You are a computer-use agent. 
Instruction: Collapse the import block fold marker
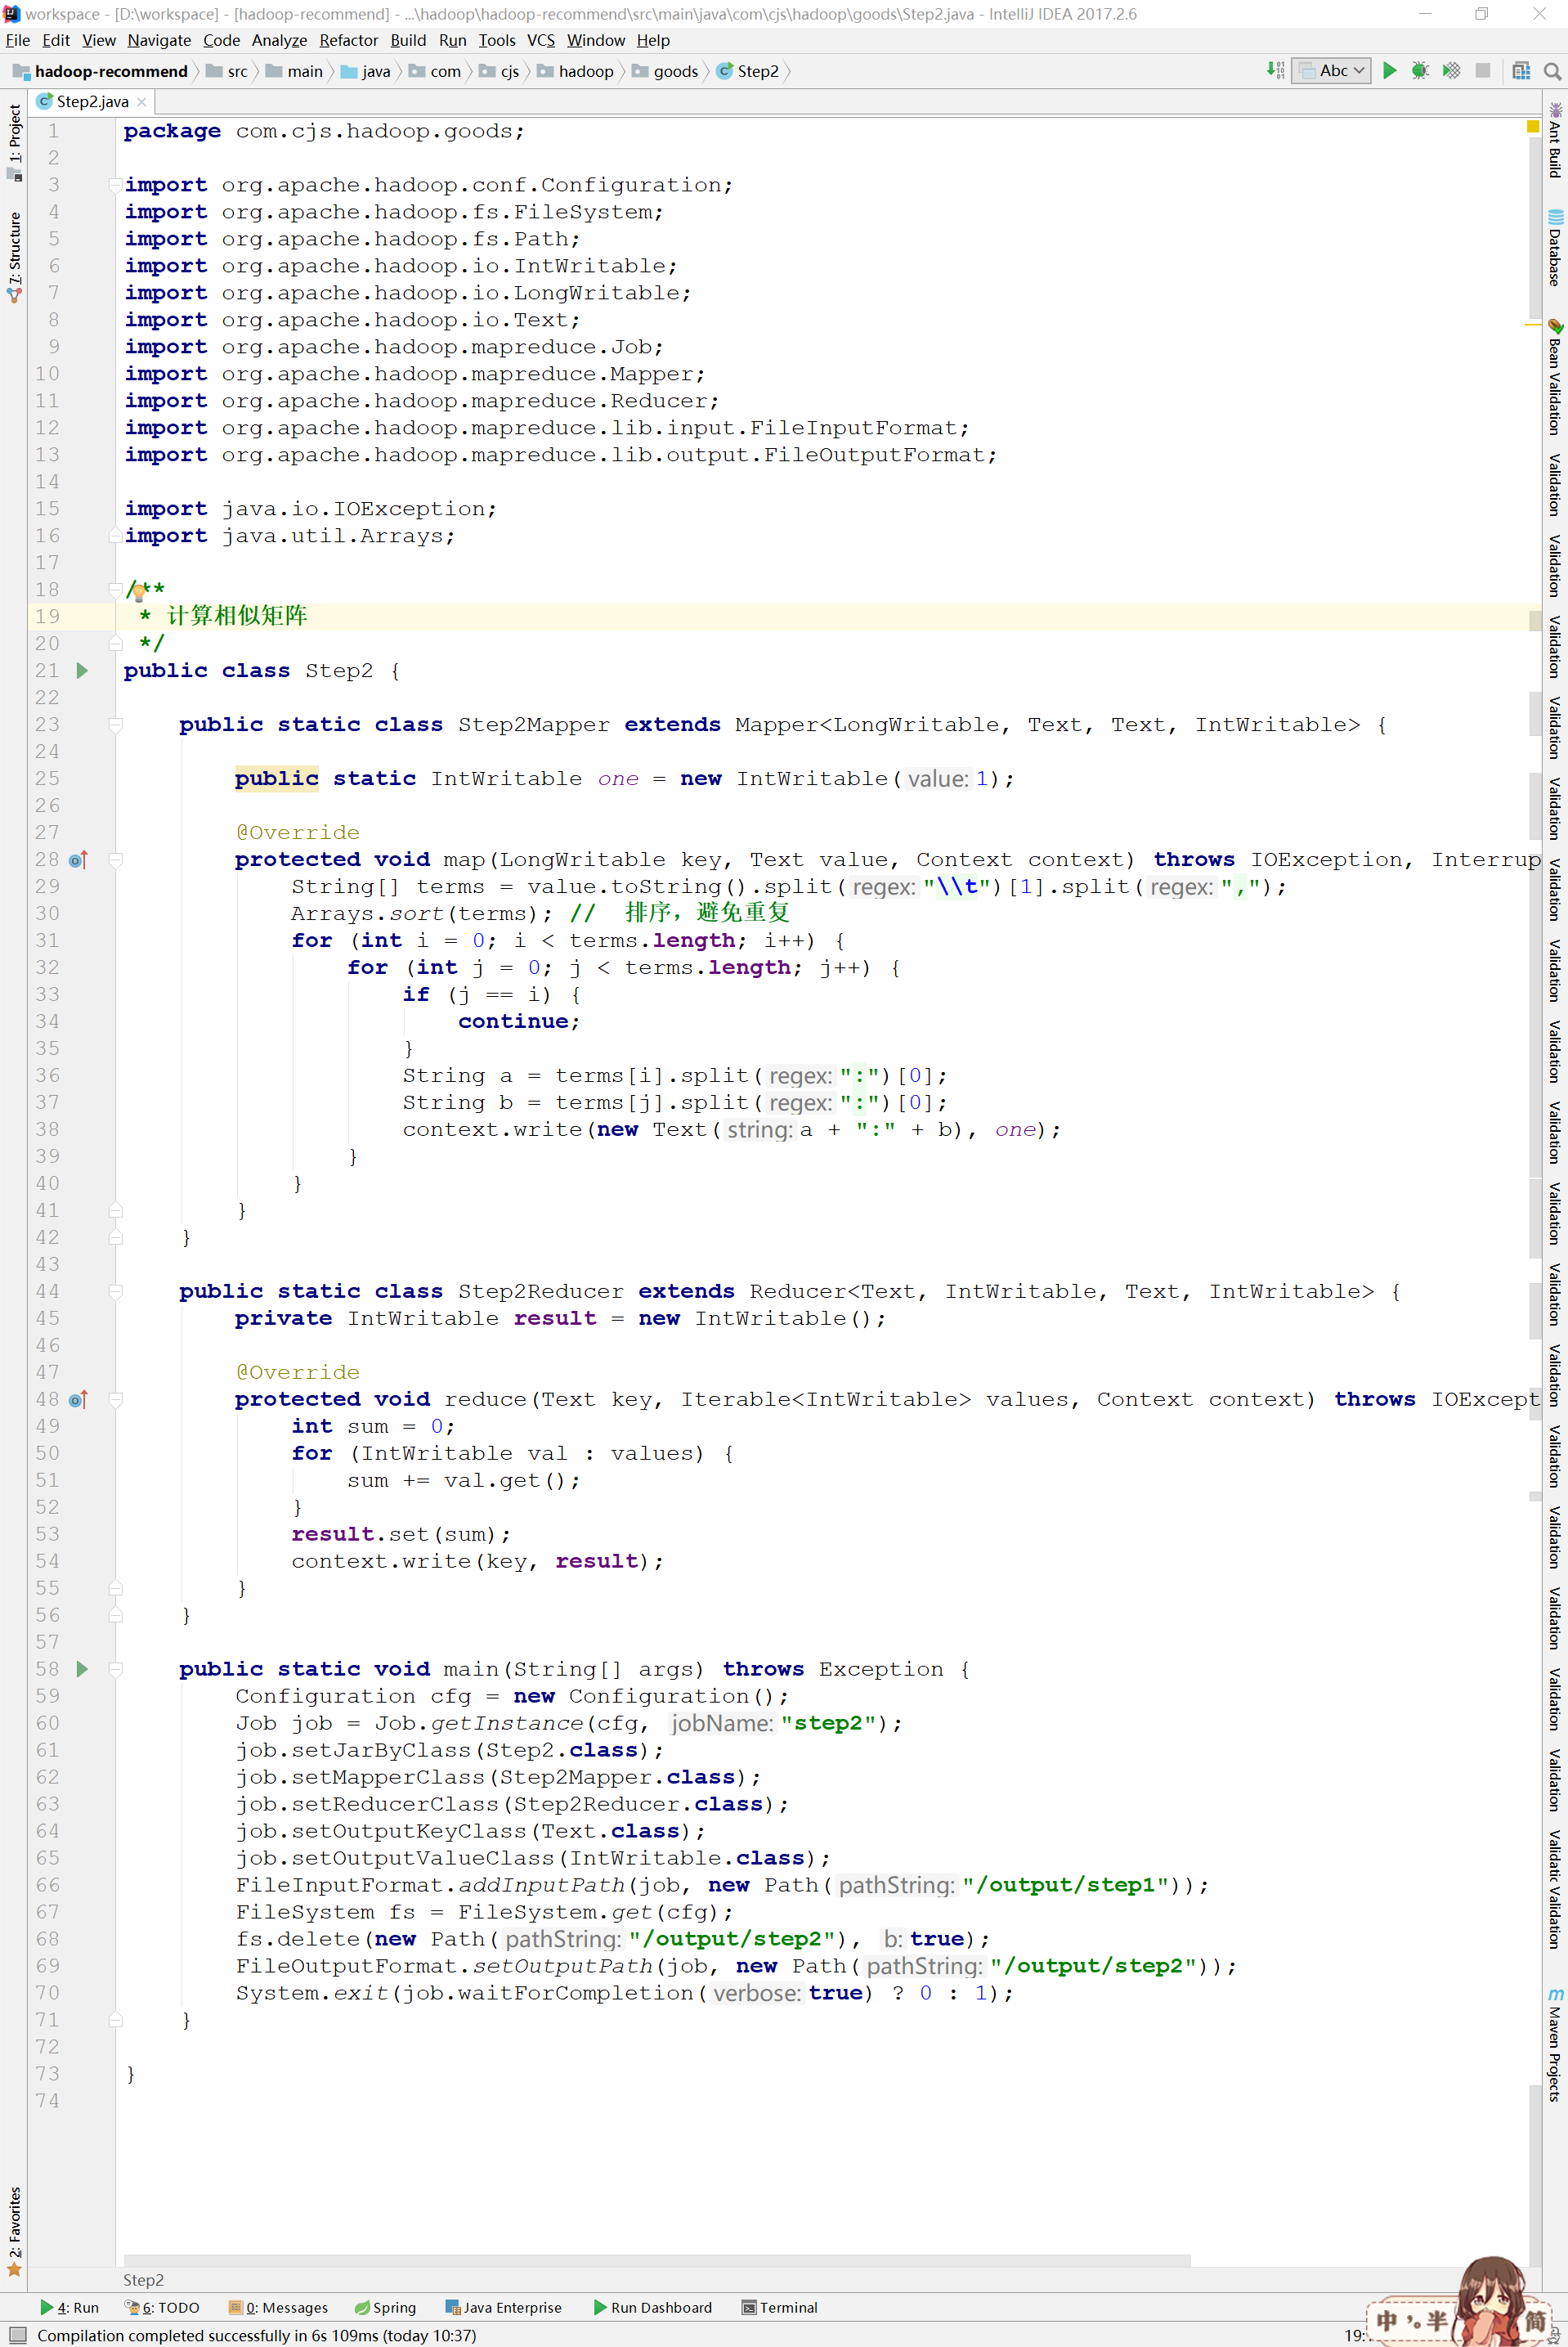tap(116, 185)
